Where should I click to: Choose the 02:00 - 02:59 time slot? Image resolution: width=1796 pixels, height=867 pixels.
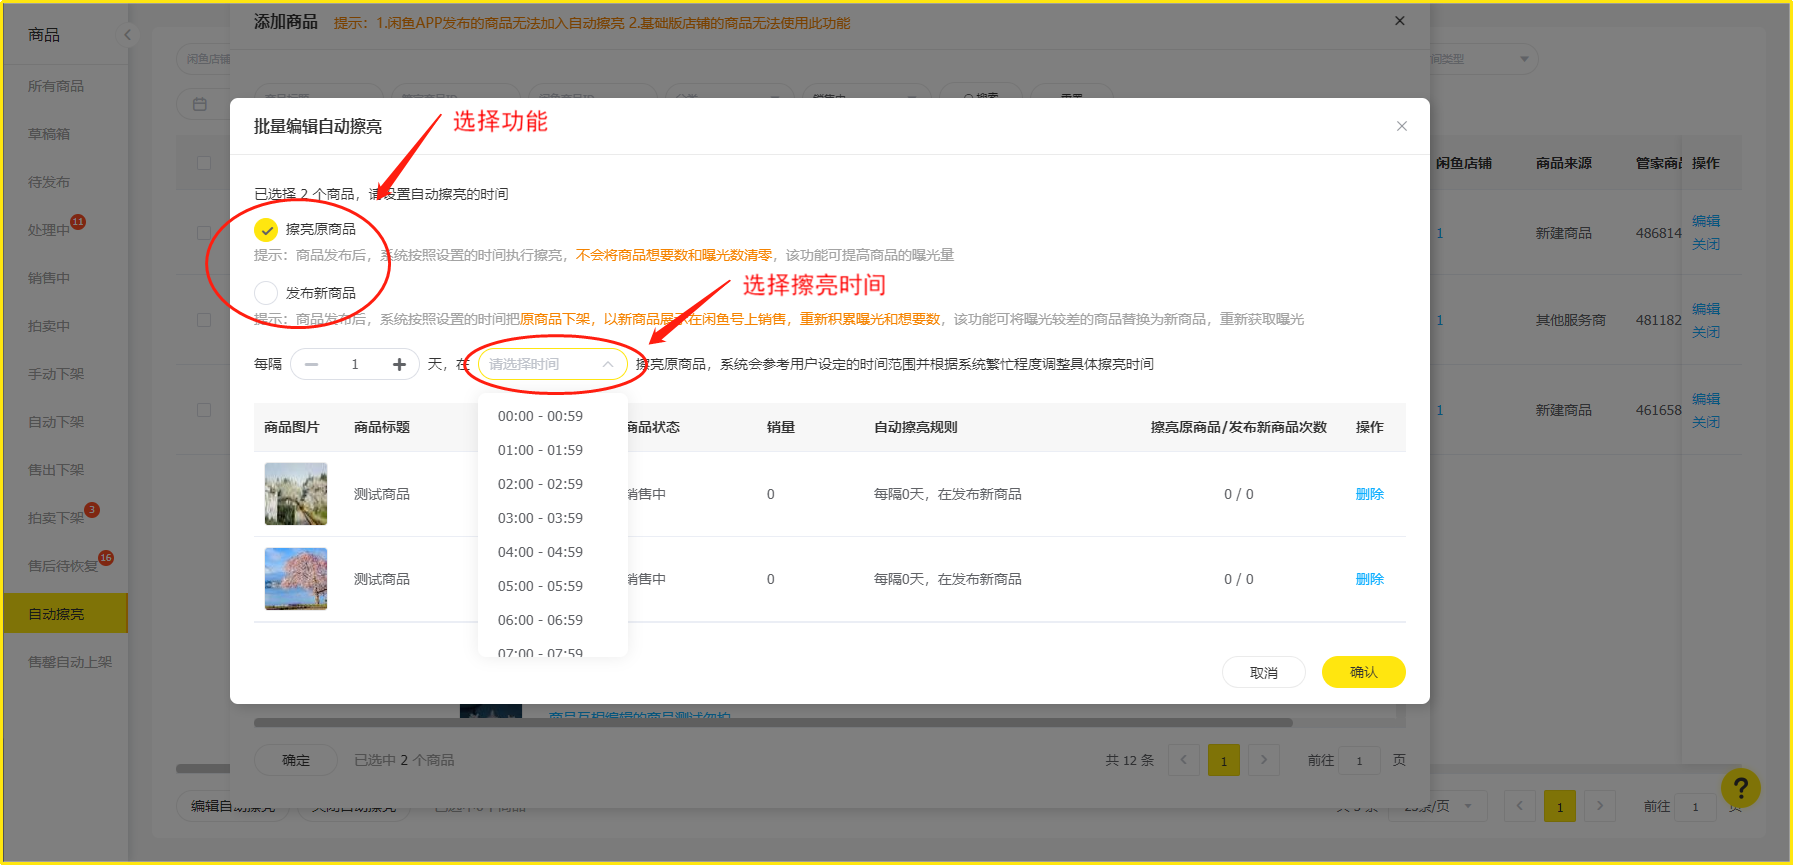pos(540,484)
